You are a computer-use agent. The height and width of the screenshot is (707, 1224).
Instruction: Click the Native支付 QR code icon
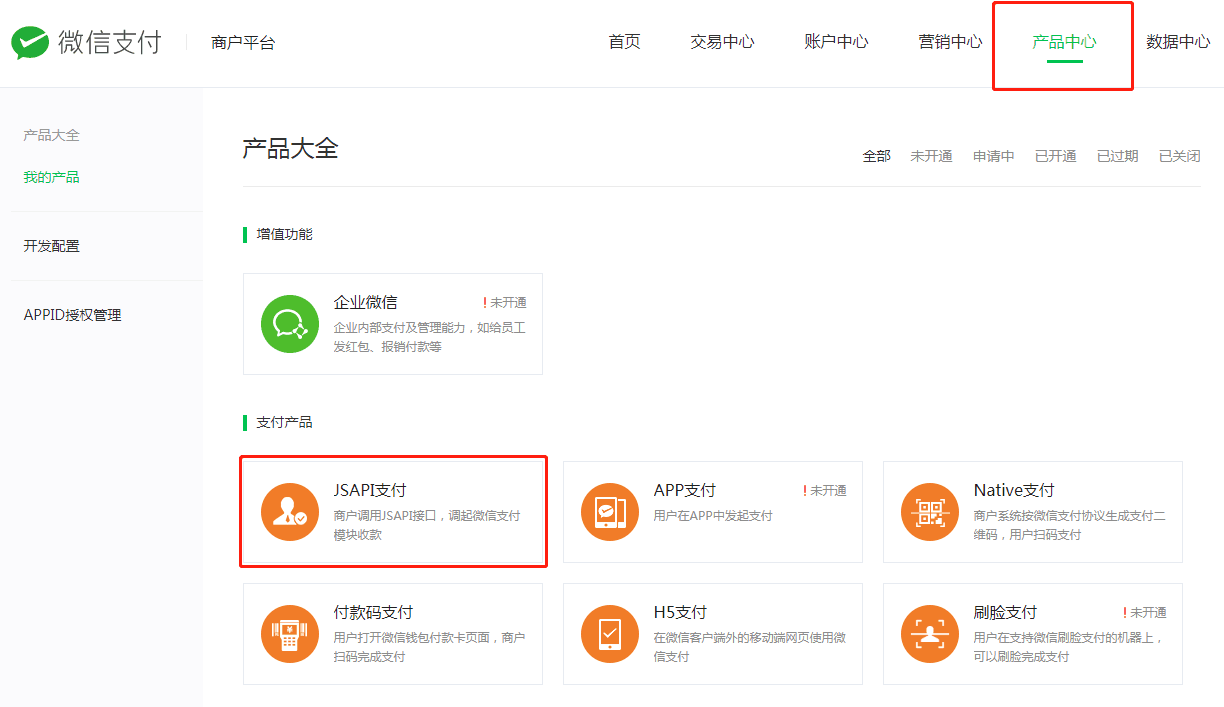click(930, 512)
